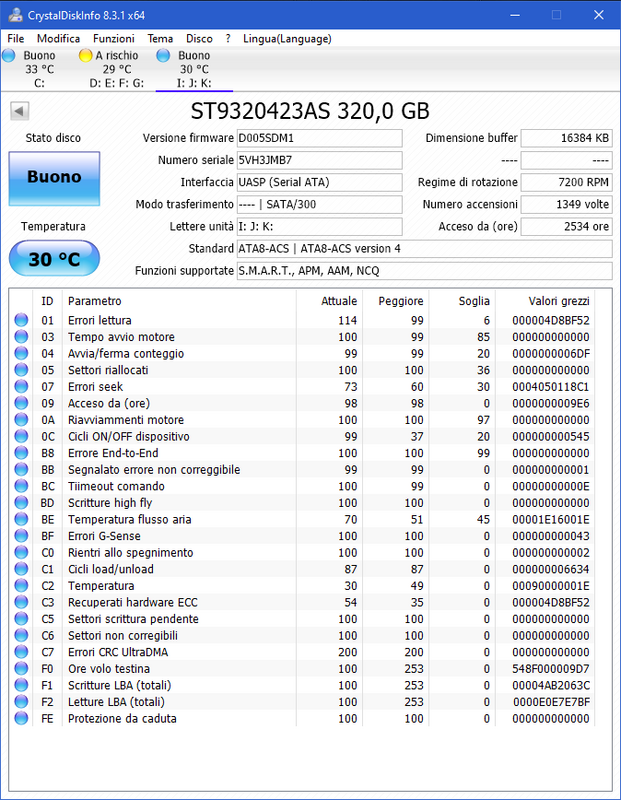
Task: Click the CrystalDiskInfo app icon in title bar
Action: coord(15,15)
